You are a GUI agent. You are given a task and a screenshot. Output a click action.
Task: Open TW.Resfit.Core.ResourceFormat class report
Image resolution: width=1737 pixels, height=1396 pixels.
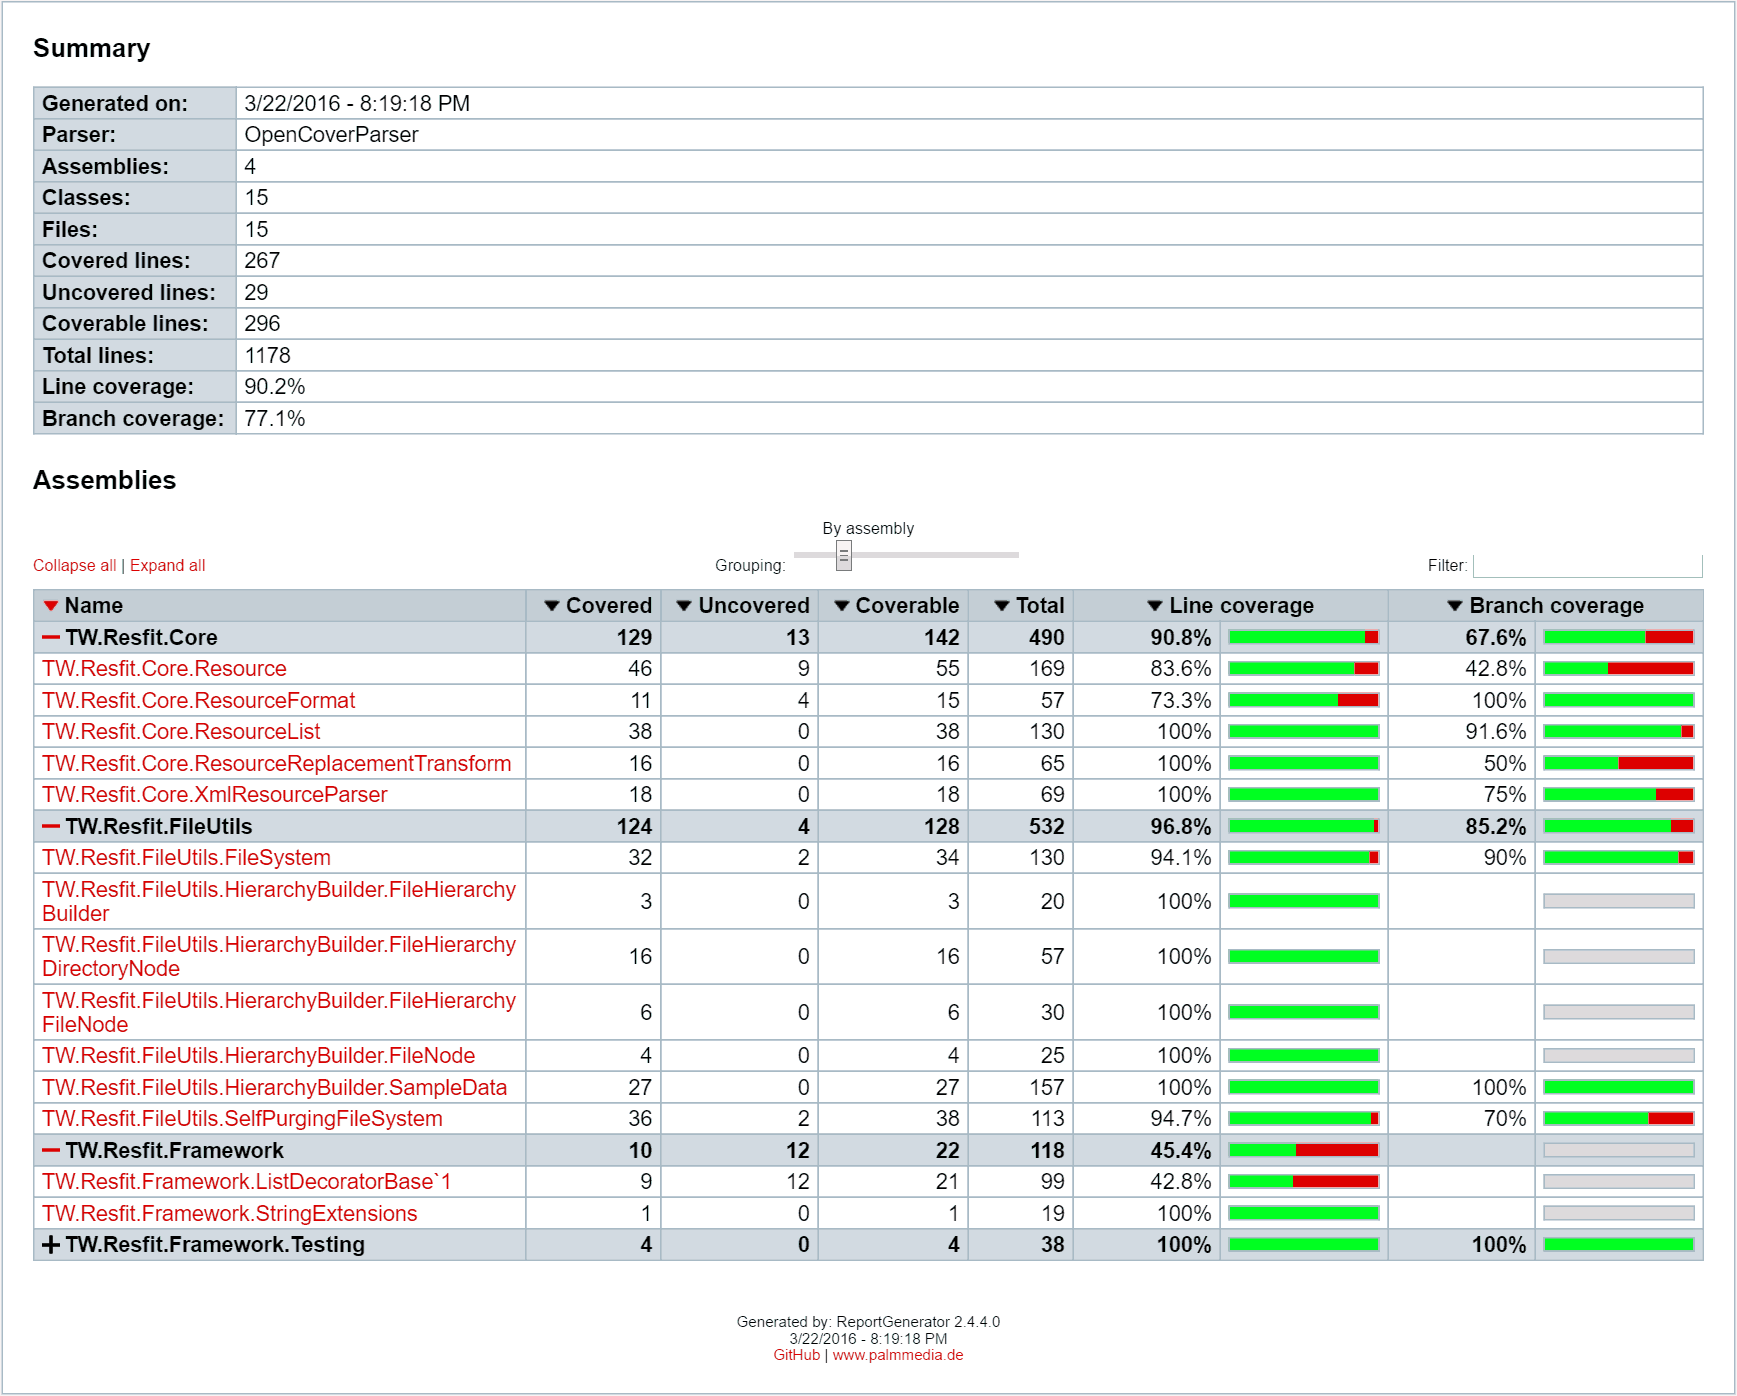point(199,701)
